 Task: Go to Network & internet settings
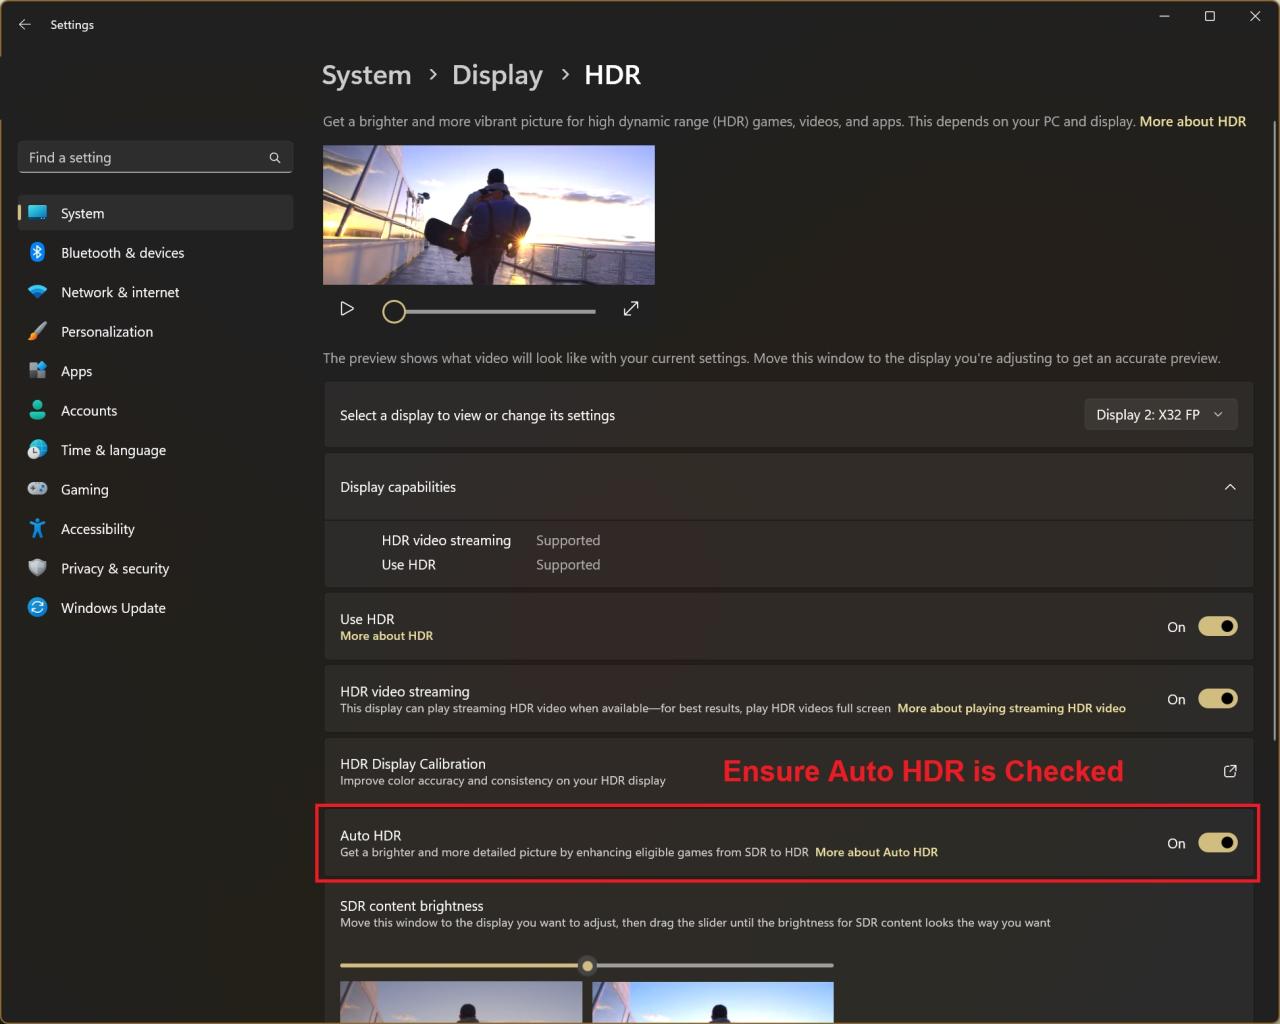click(120, 292)
